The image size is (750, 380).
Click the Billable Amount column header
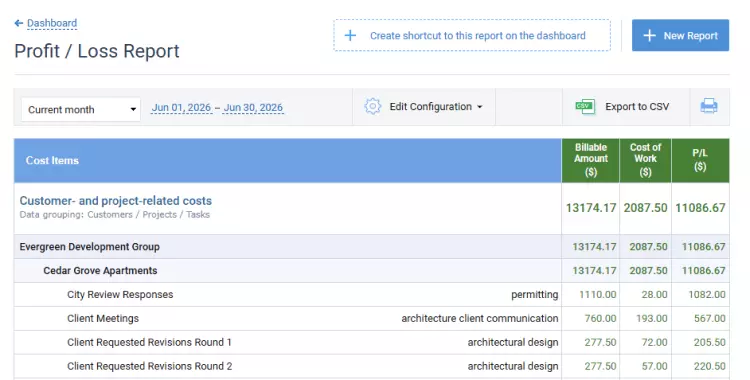tap(590, 160)
